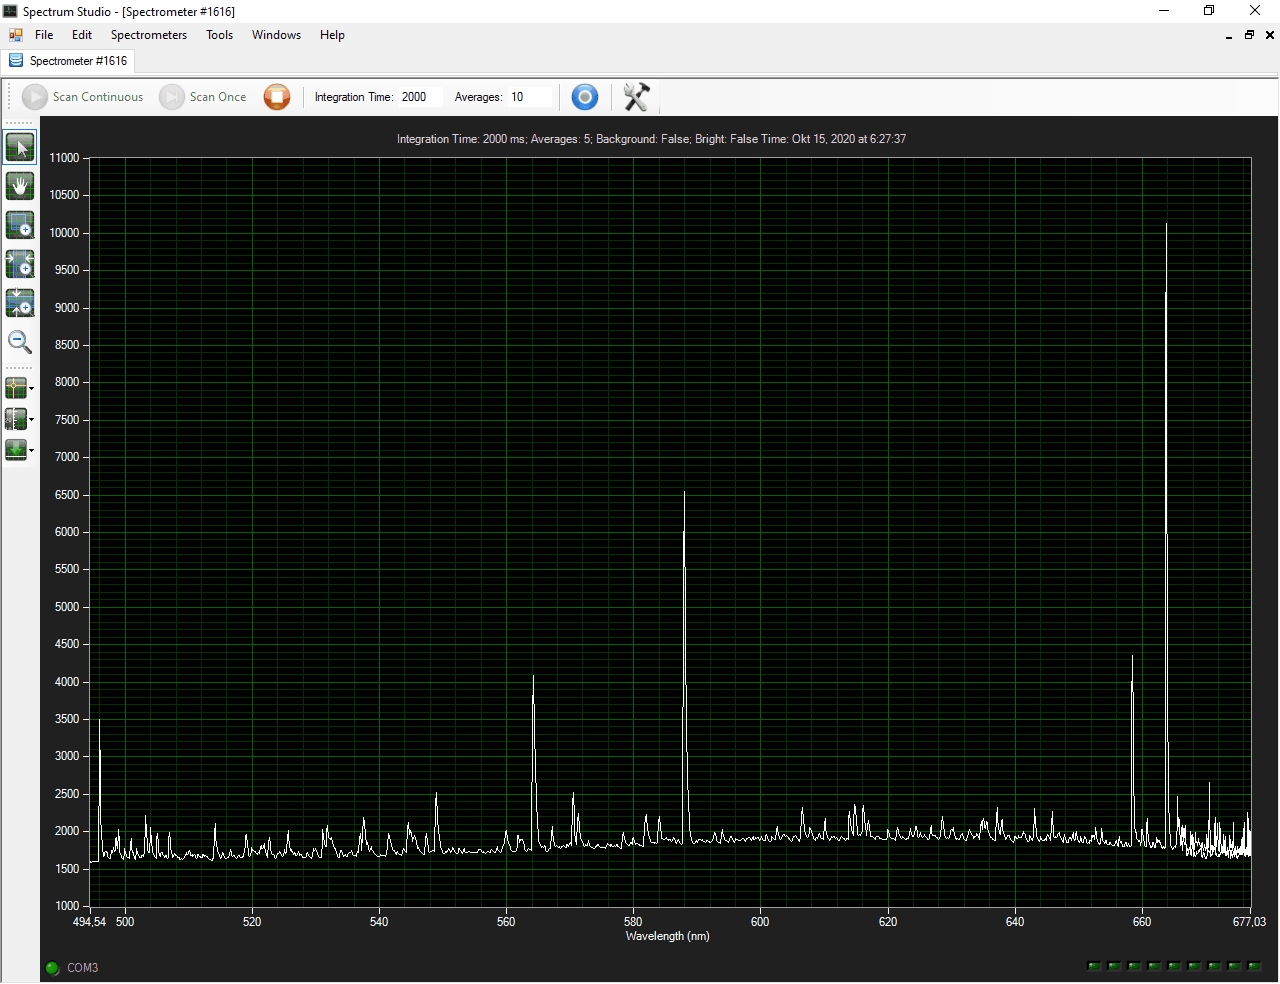
Task: Click the green COM3 connection indicator
Action: click(52, 968)
